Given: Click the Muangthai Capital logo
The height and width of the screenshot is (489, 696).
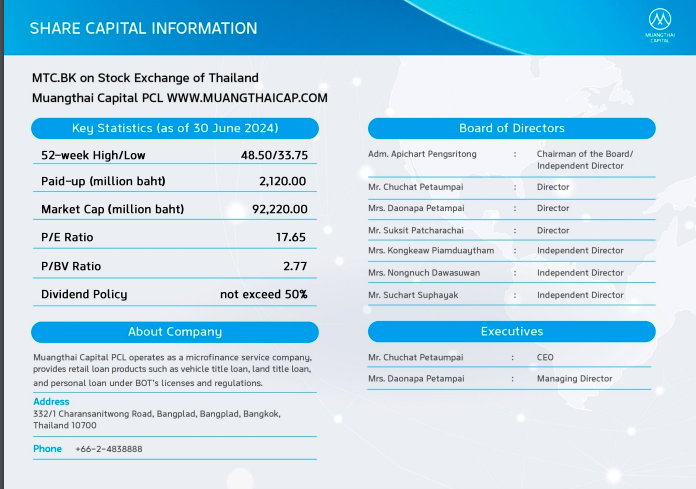Looking at the screenshot, I should tap(660, 25).
